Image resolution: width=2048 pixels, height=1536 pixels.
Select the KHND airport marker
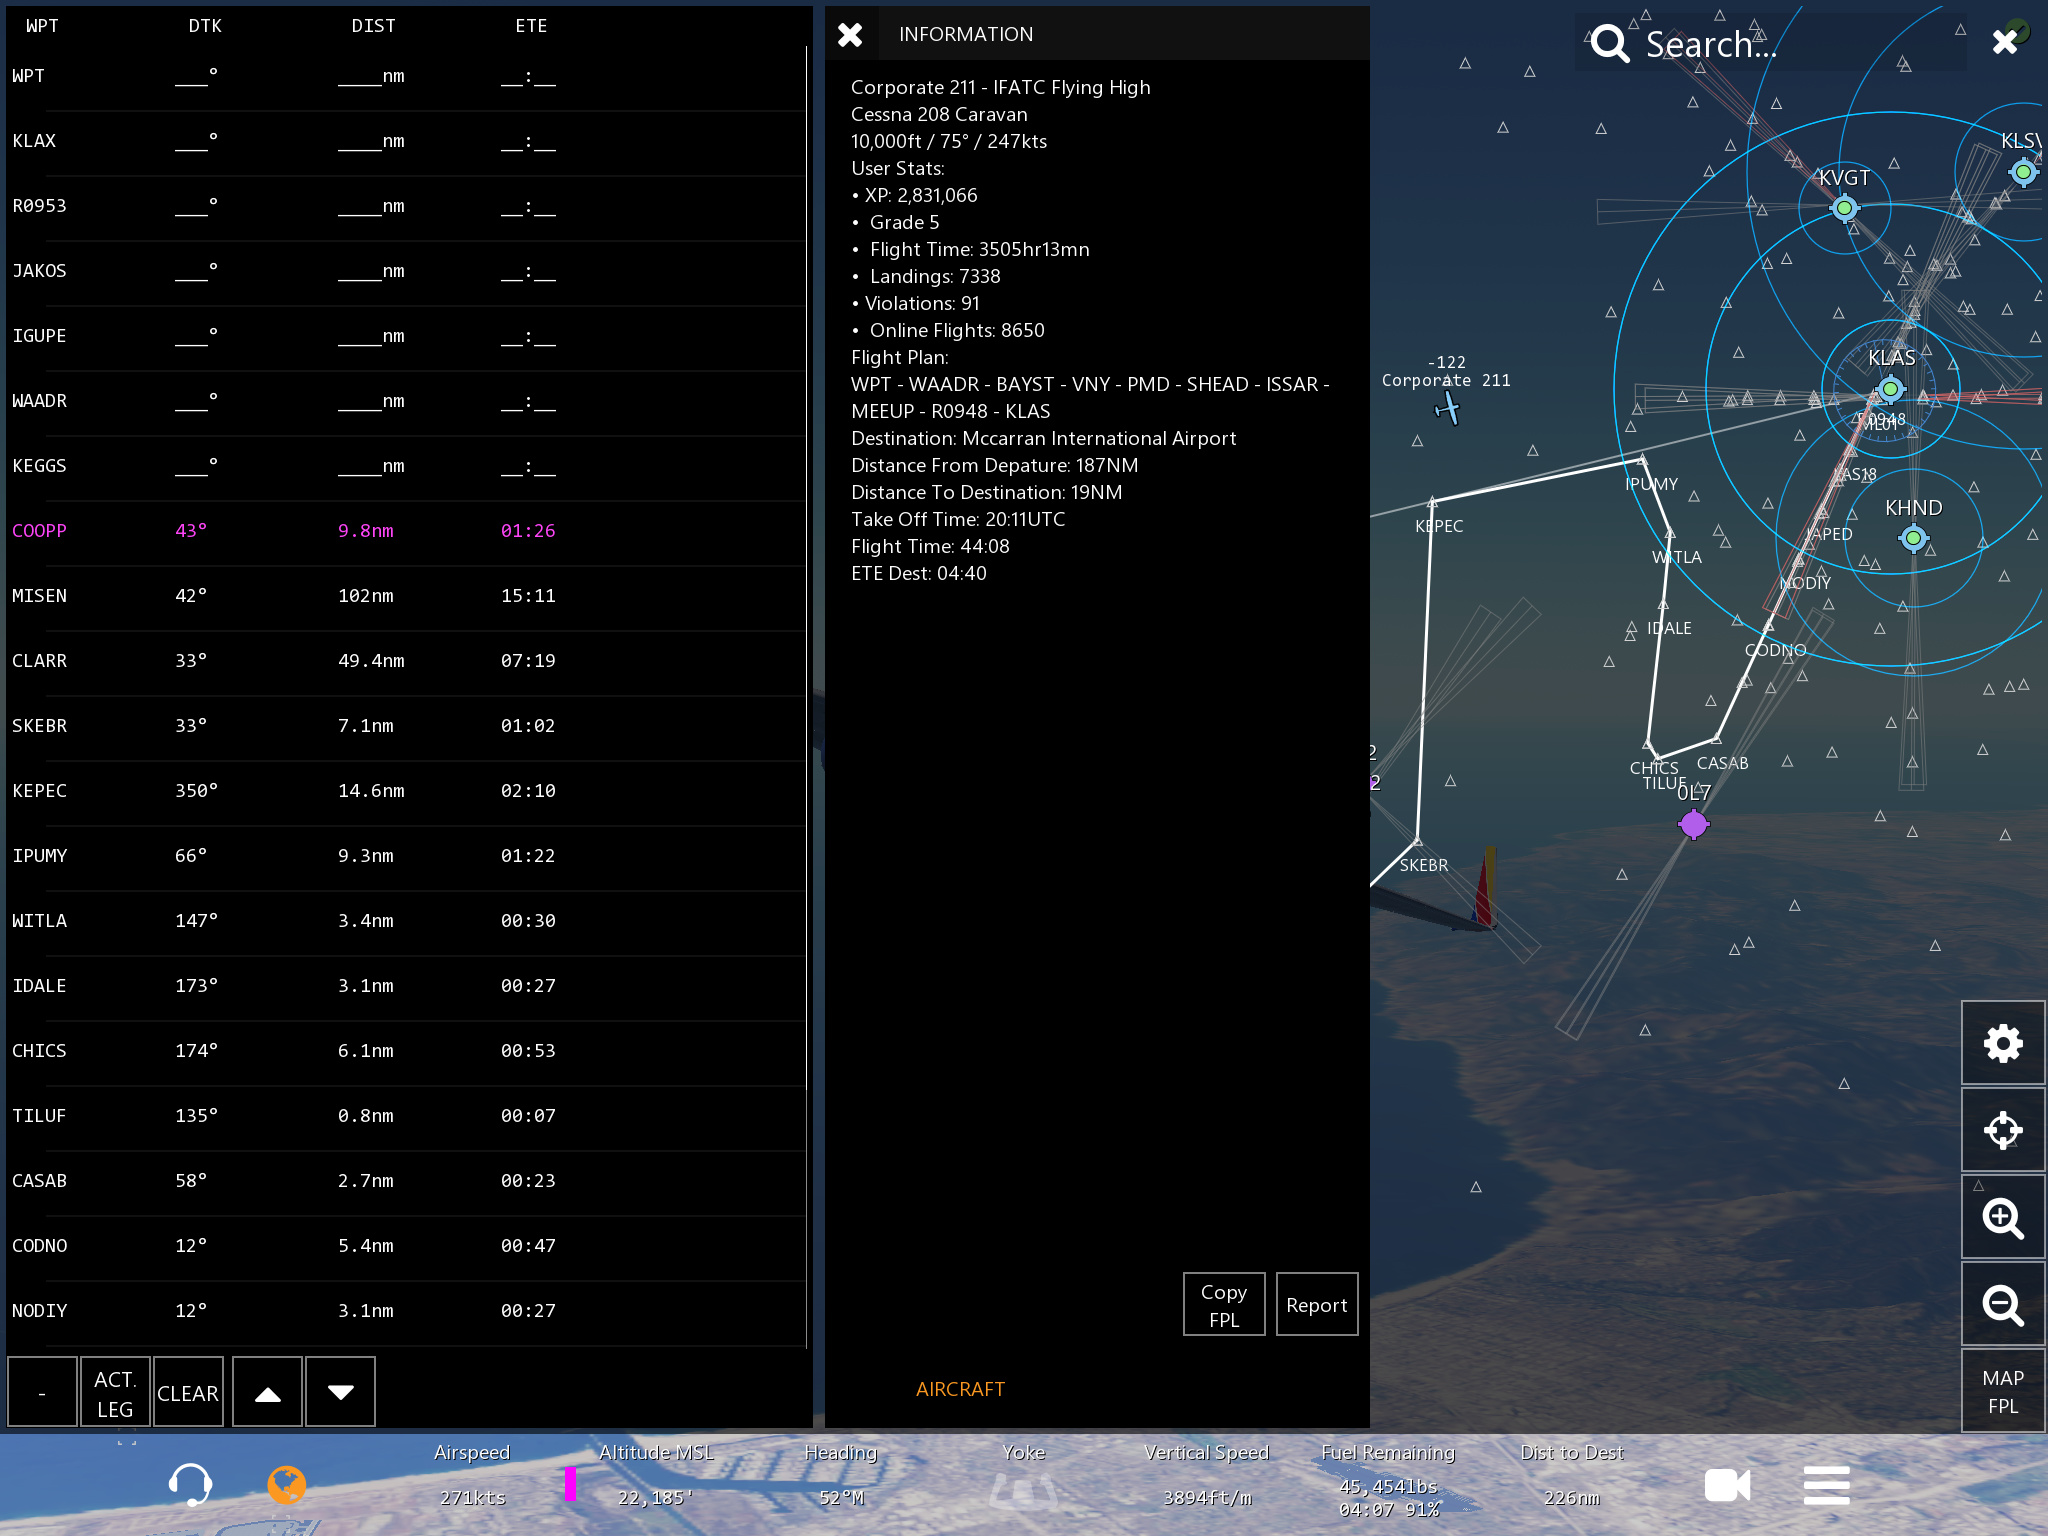click(1913, 538)
